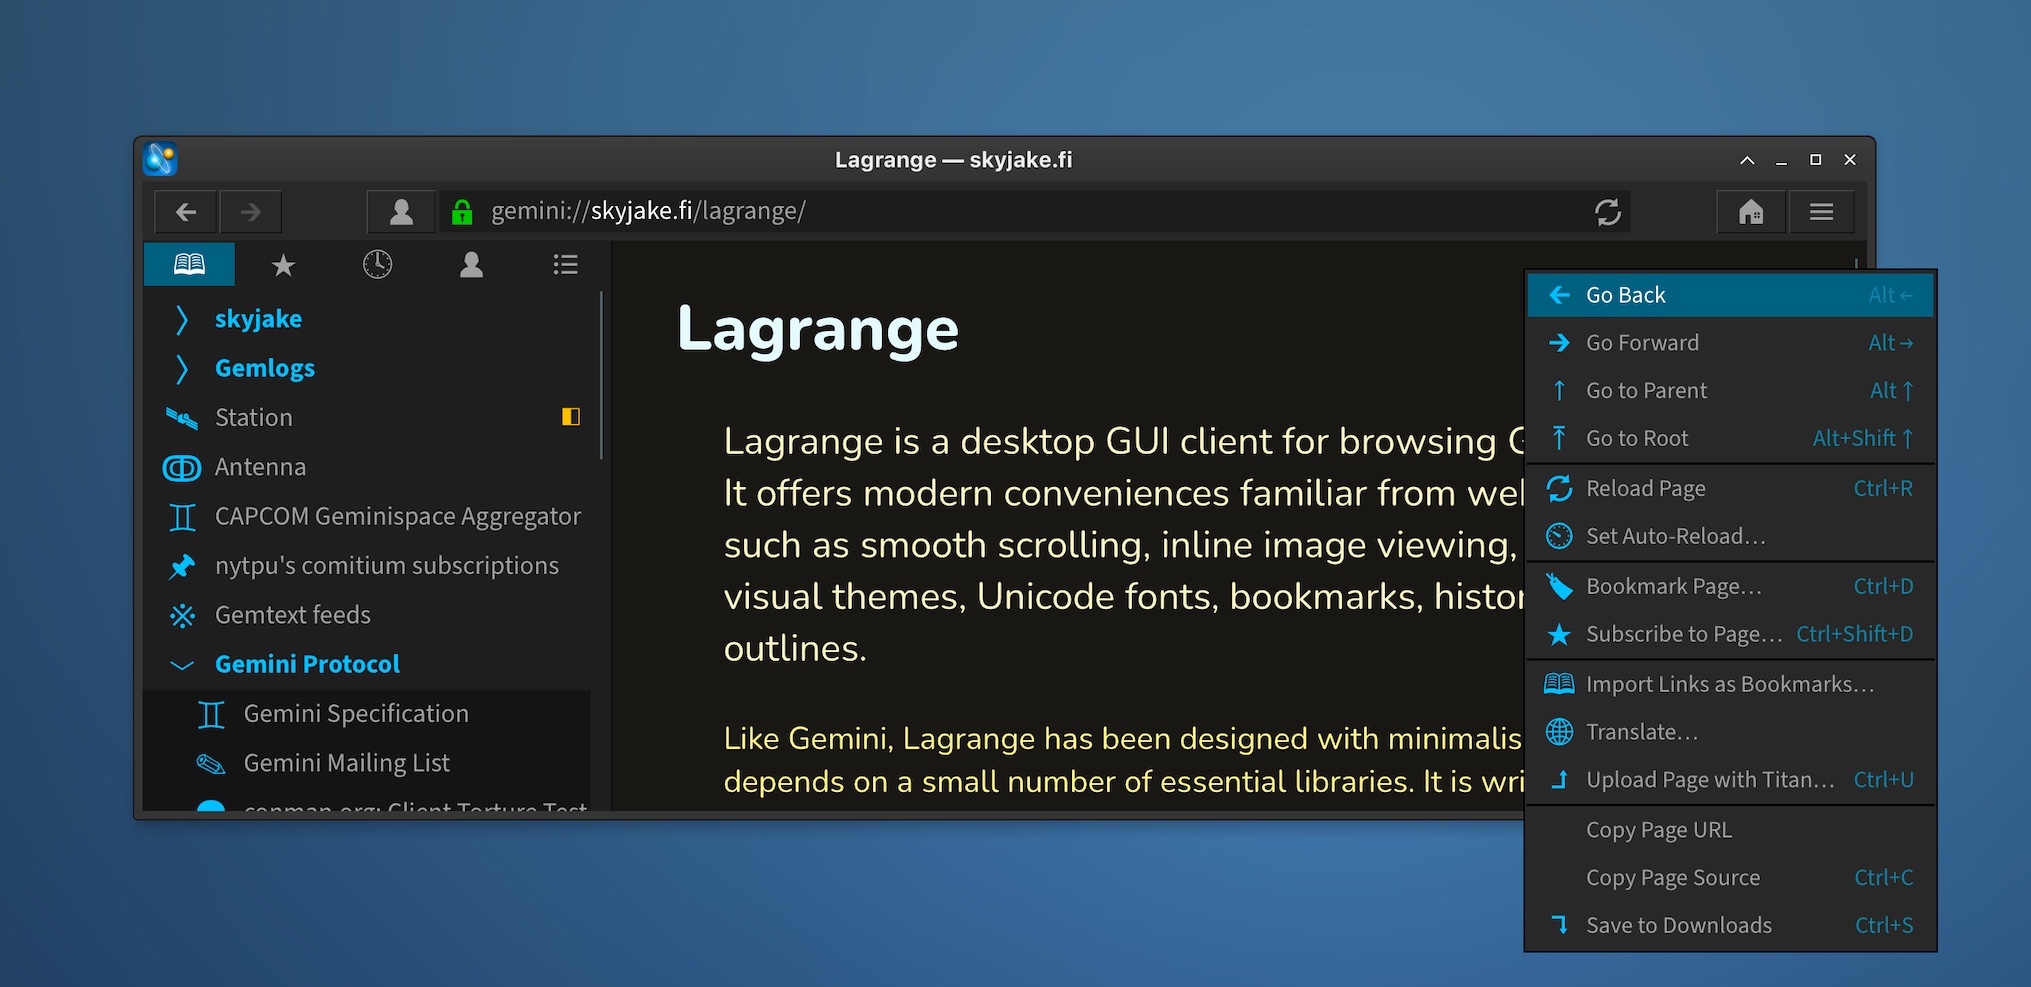
Task: Click the reload icon in the URL bar
Action: (1608, 212)
